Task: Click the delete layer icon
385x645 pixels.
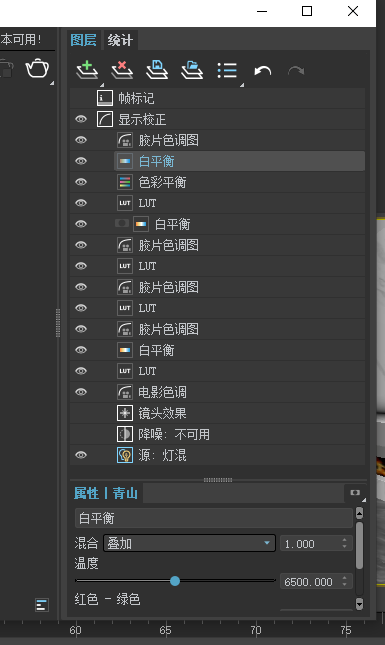Action: pyautogui.click(x=122, y=70)
